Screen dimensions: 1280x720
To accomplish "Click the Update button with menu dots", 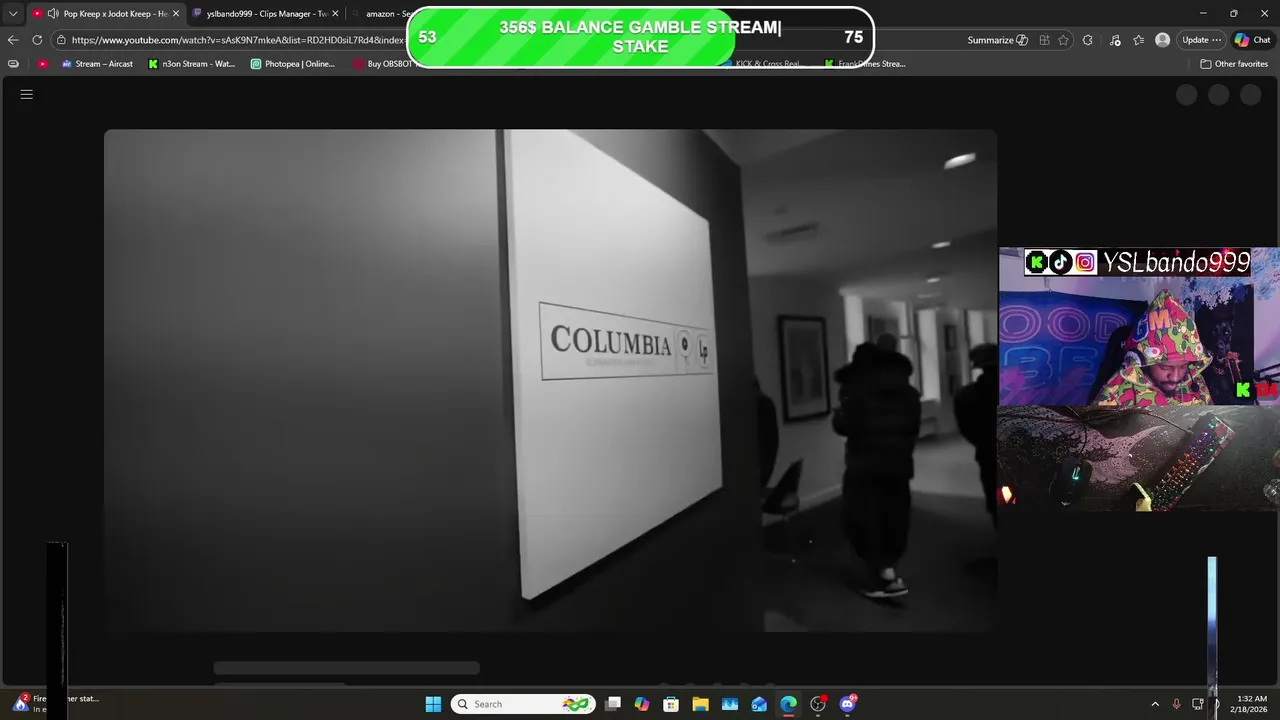I will pos(1201,40).
